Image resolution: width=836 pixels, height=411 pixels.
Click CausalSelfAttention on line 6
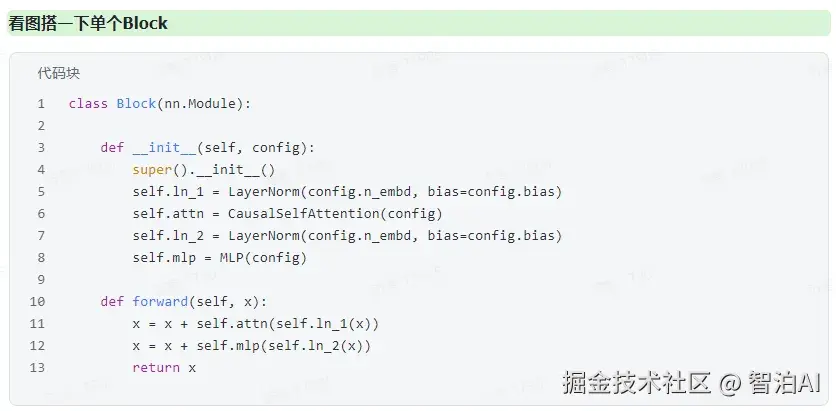pyautogui.click(x=303, y=214)
